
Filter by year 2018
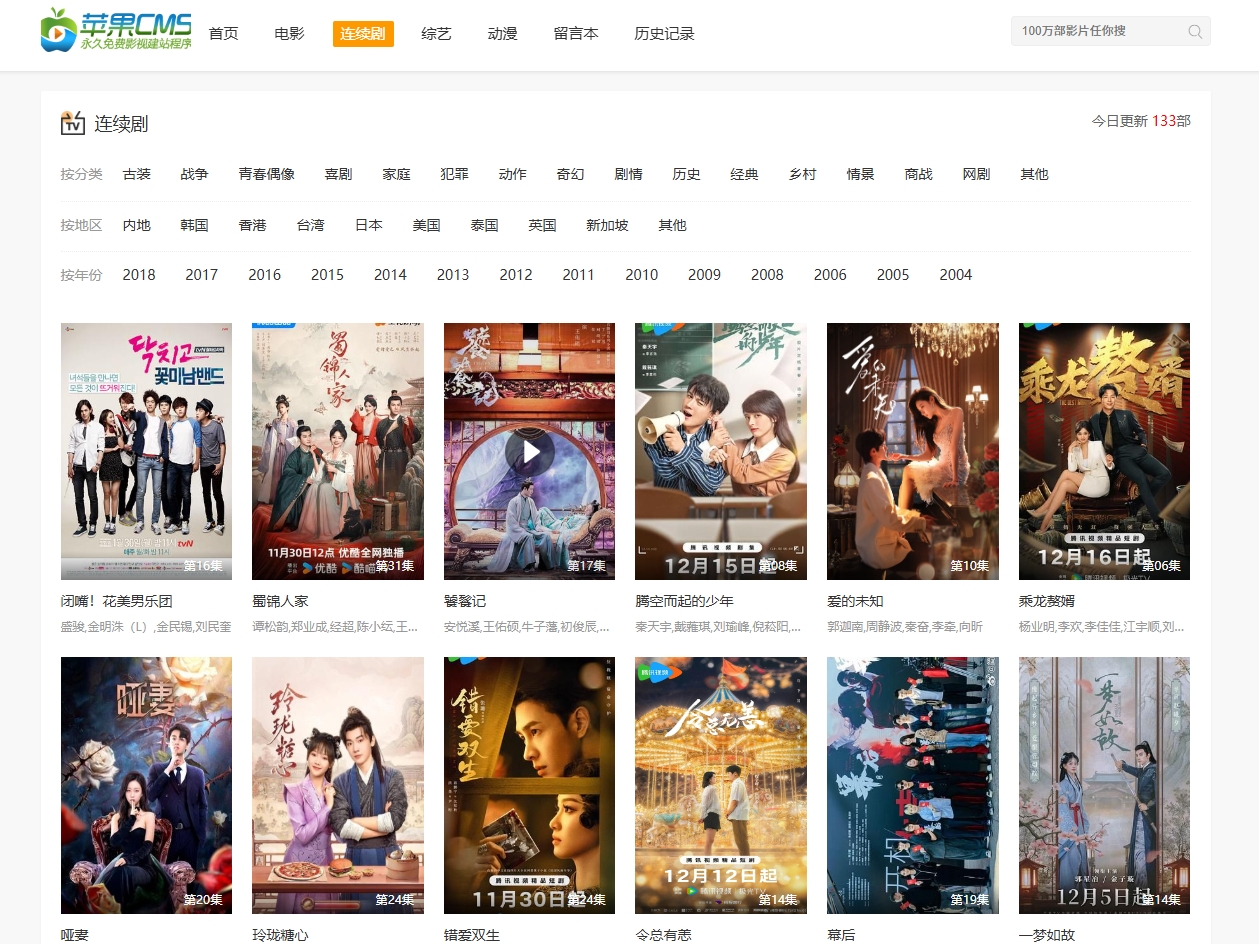(x=139, y=275)
